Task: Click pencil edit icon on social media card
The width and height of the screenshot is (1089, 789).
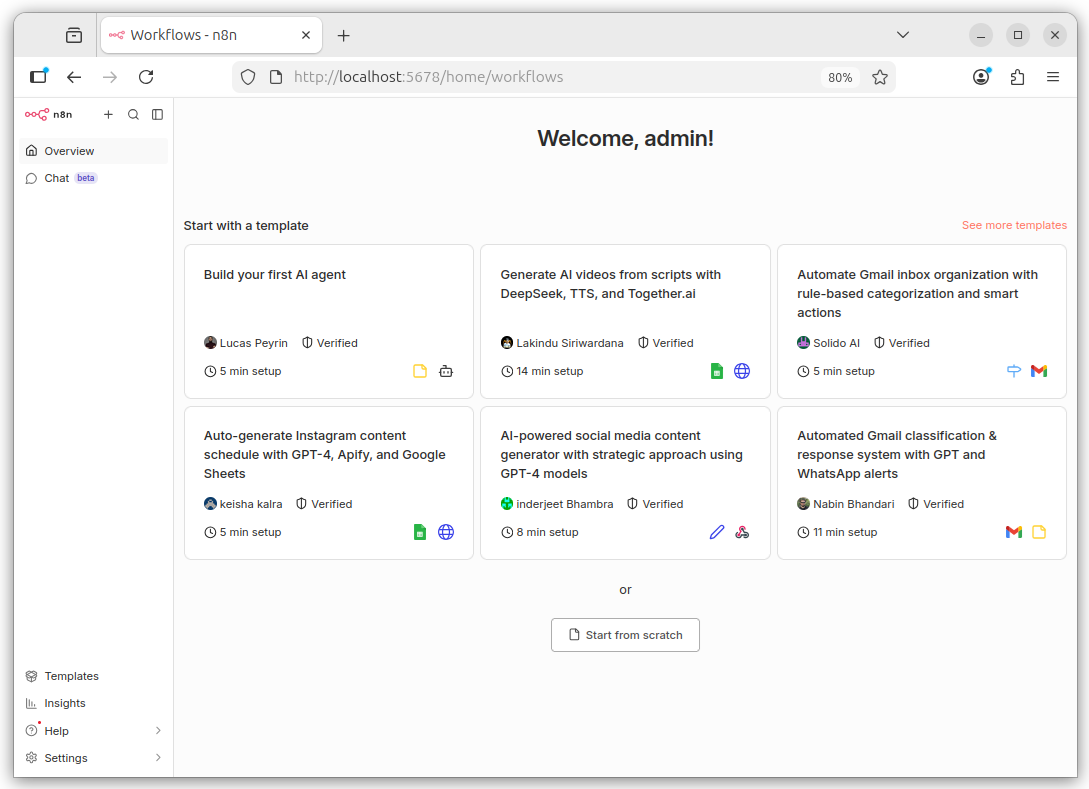Action: point(717,532)
